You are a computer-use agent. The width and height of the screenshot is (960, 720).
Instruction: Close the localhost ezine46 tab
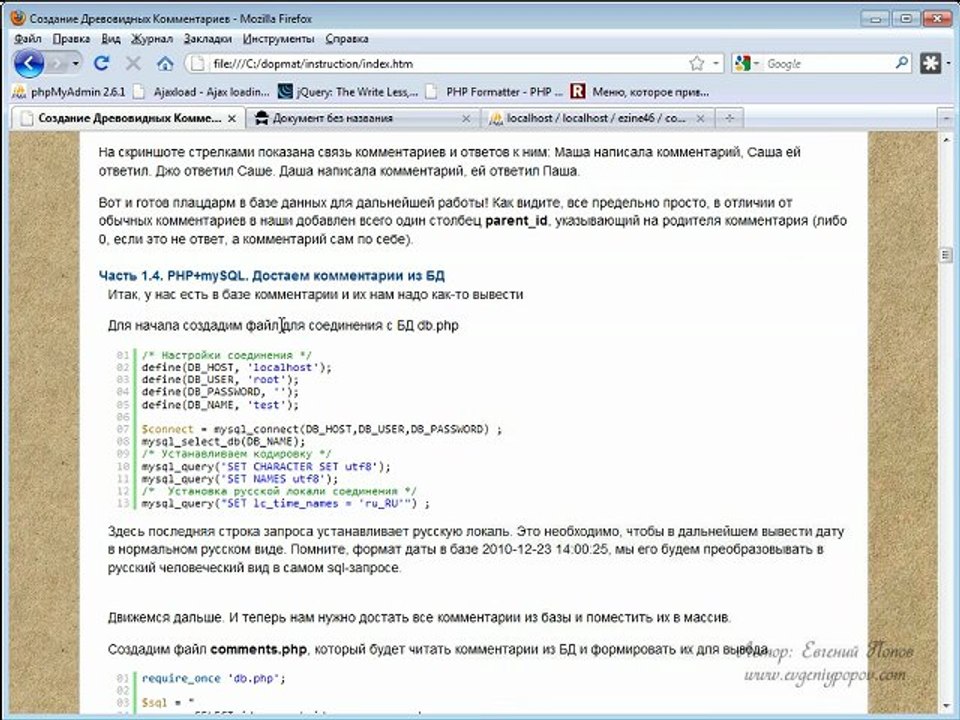coord(700,118)
